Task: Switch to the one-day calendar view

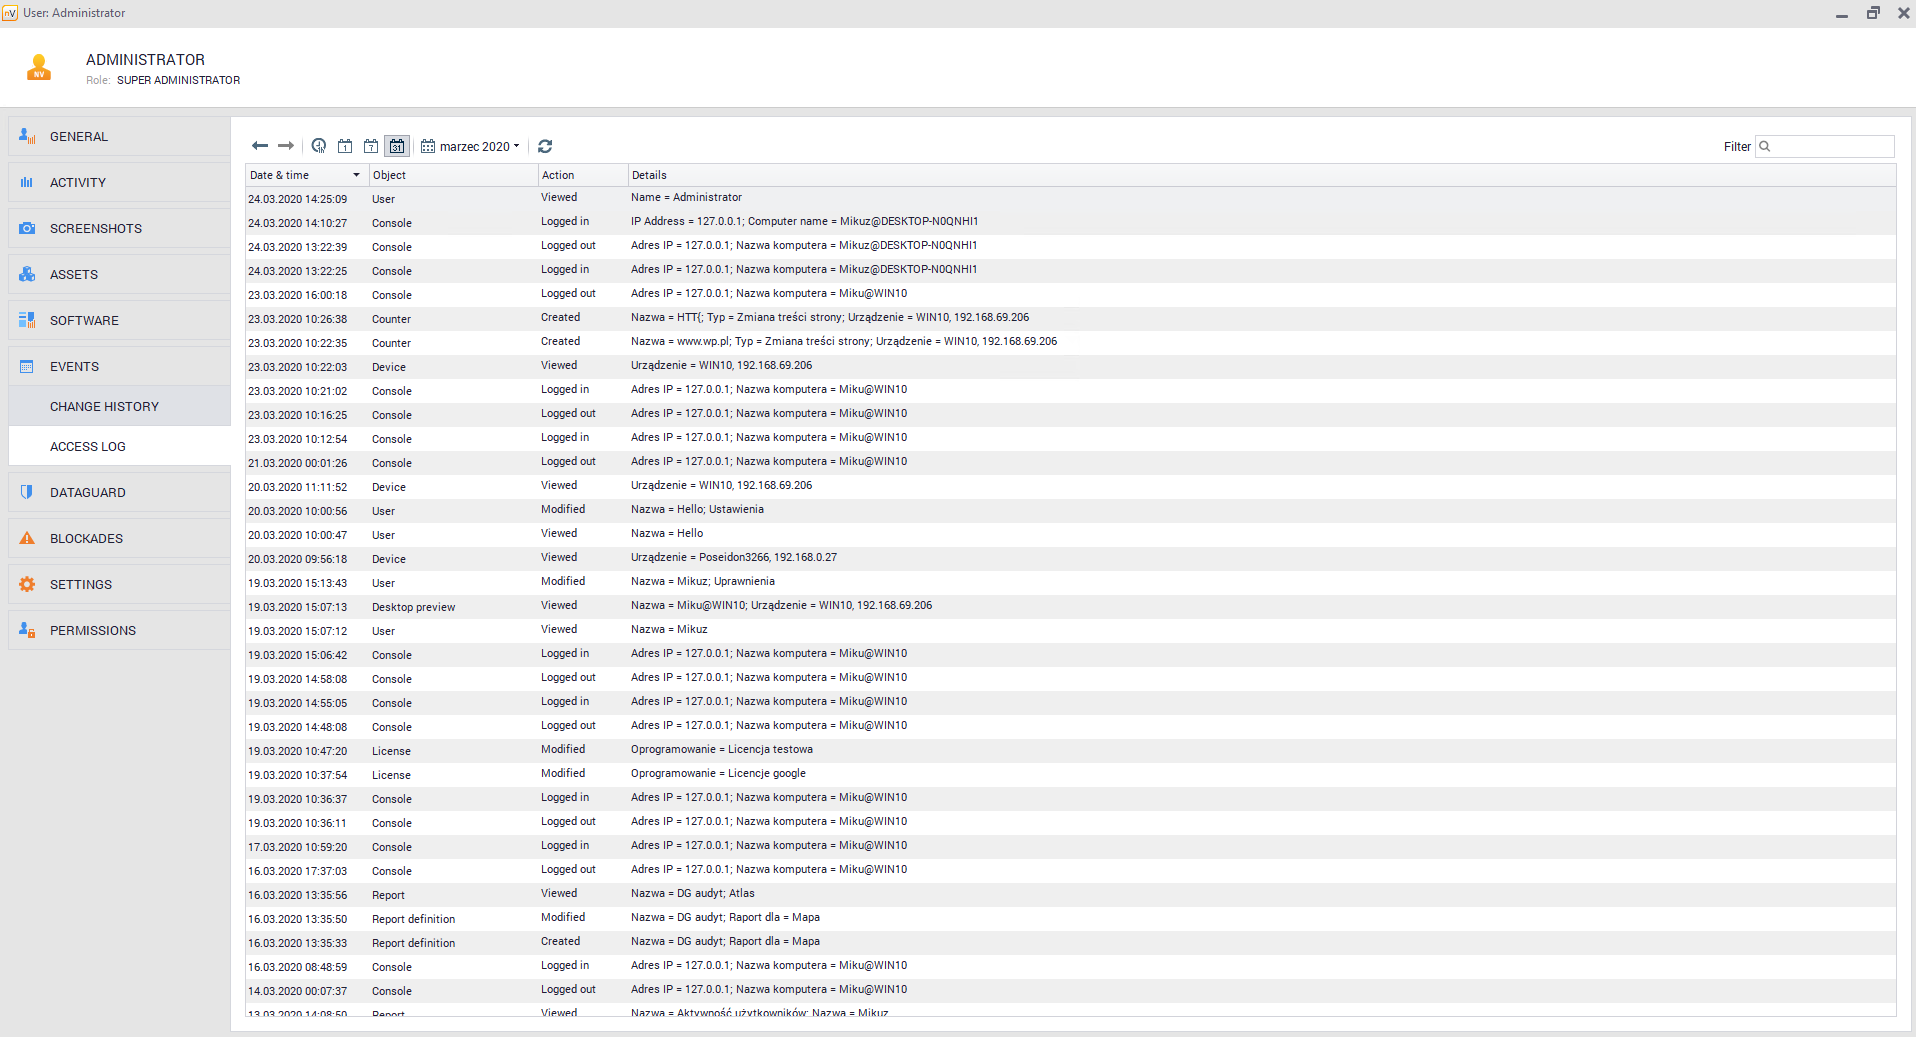Action: (345, 146)
